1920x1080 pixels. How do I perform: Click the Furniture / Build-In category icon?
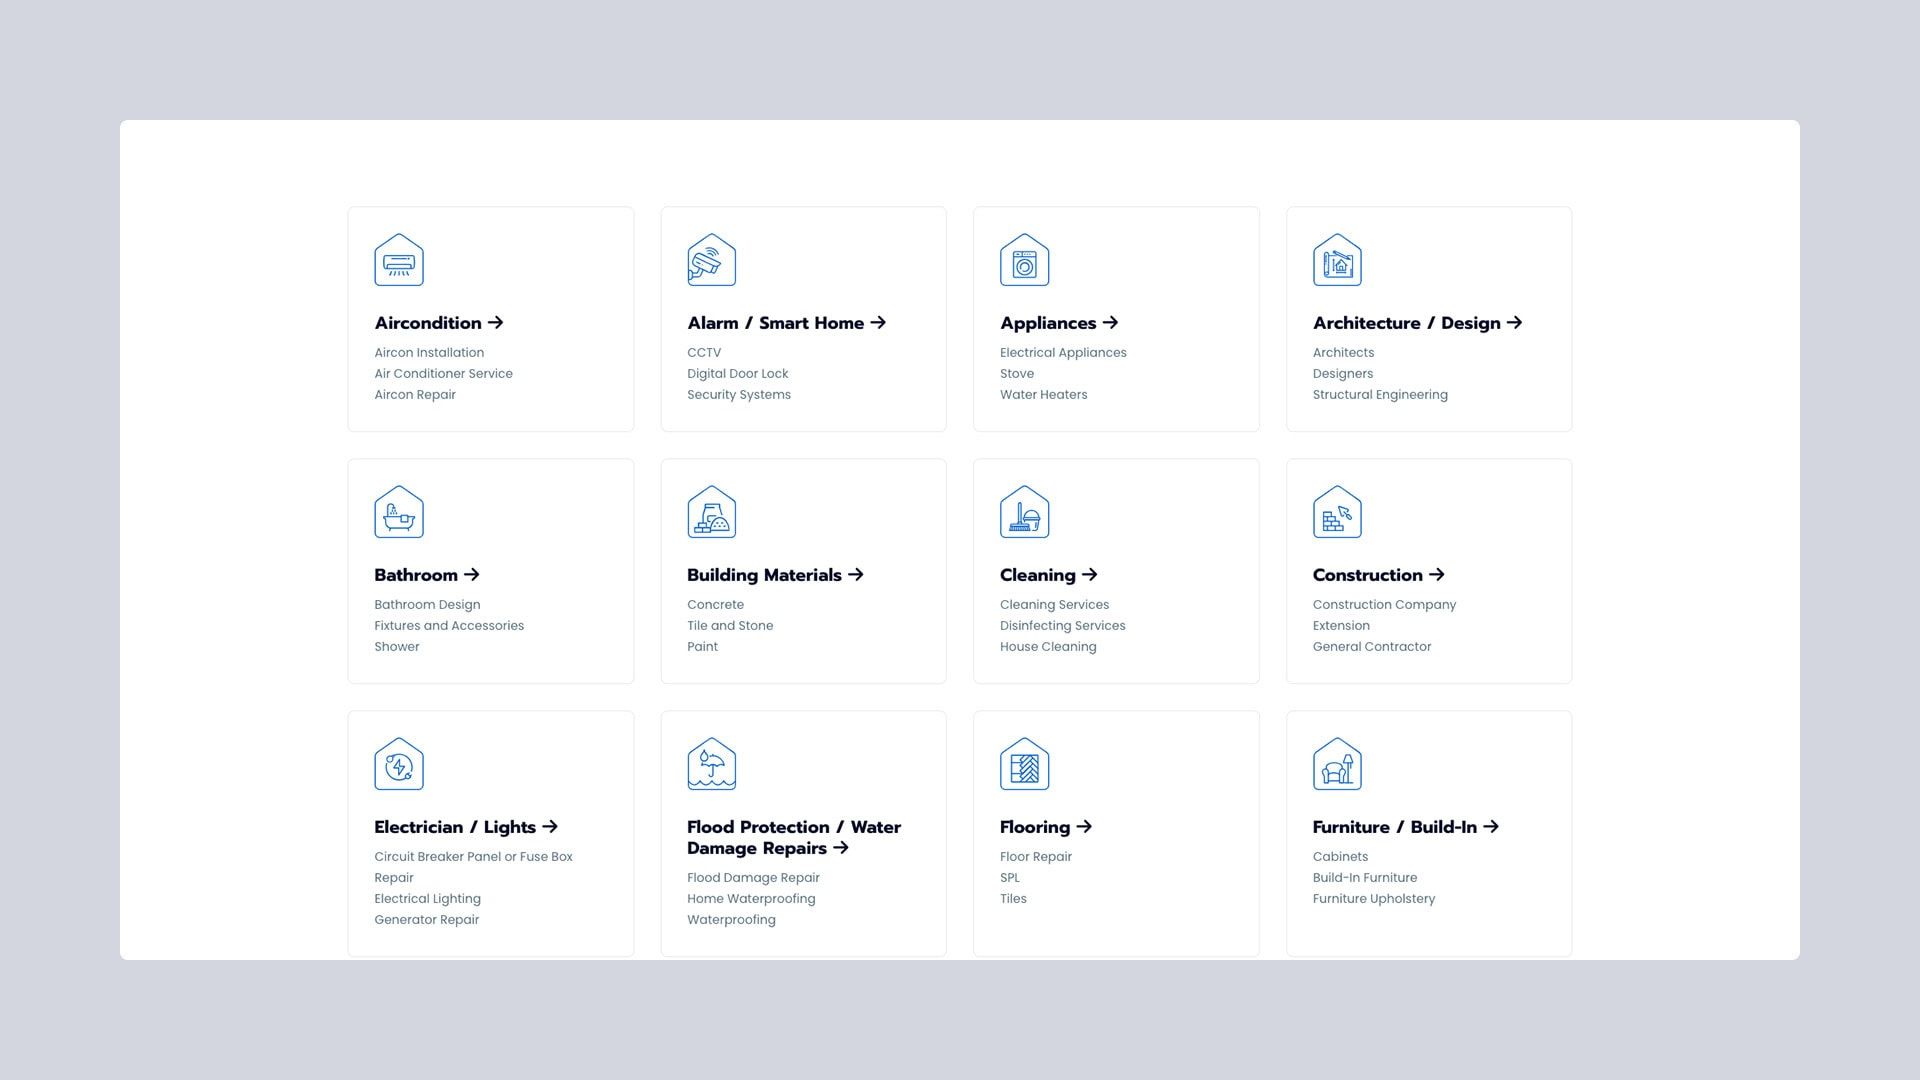pyautogui.click(x=1338, y=764)
